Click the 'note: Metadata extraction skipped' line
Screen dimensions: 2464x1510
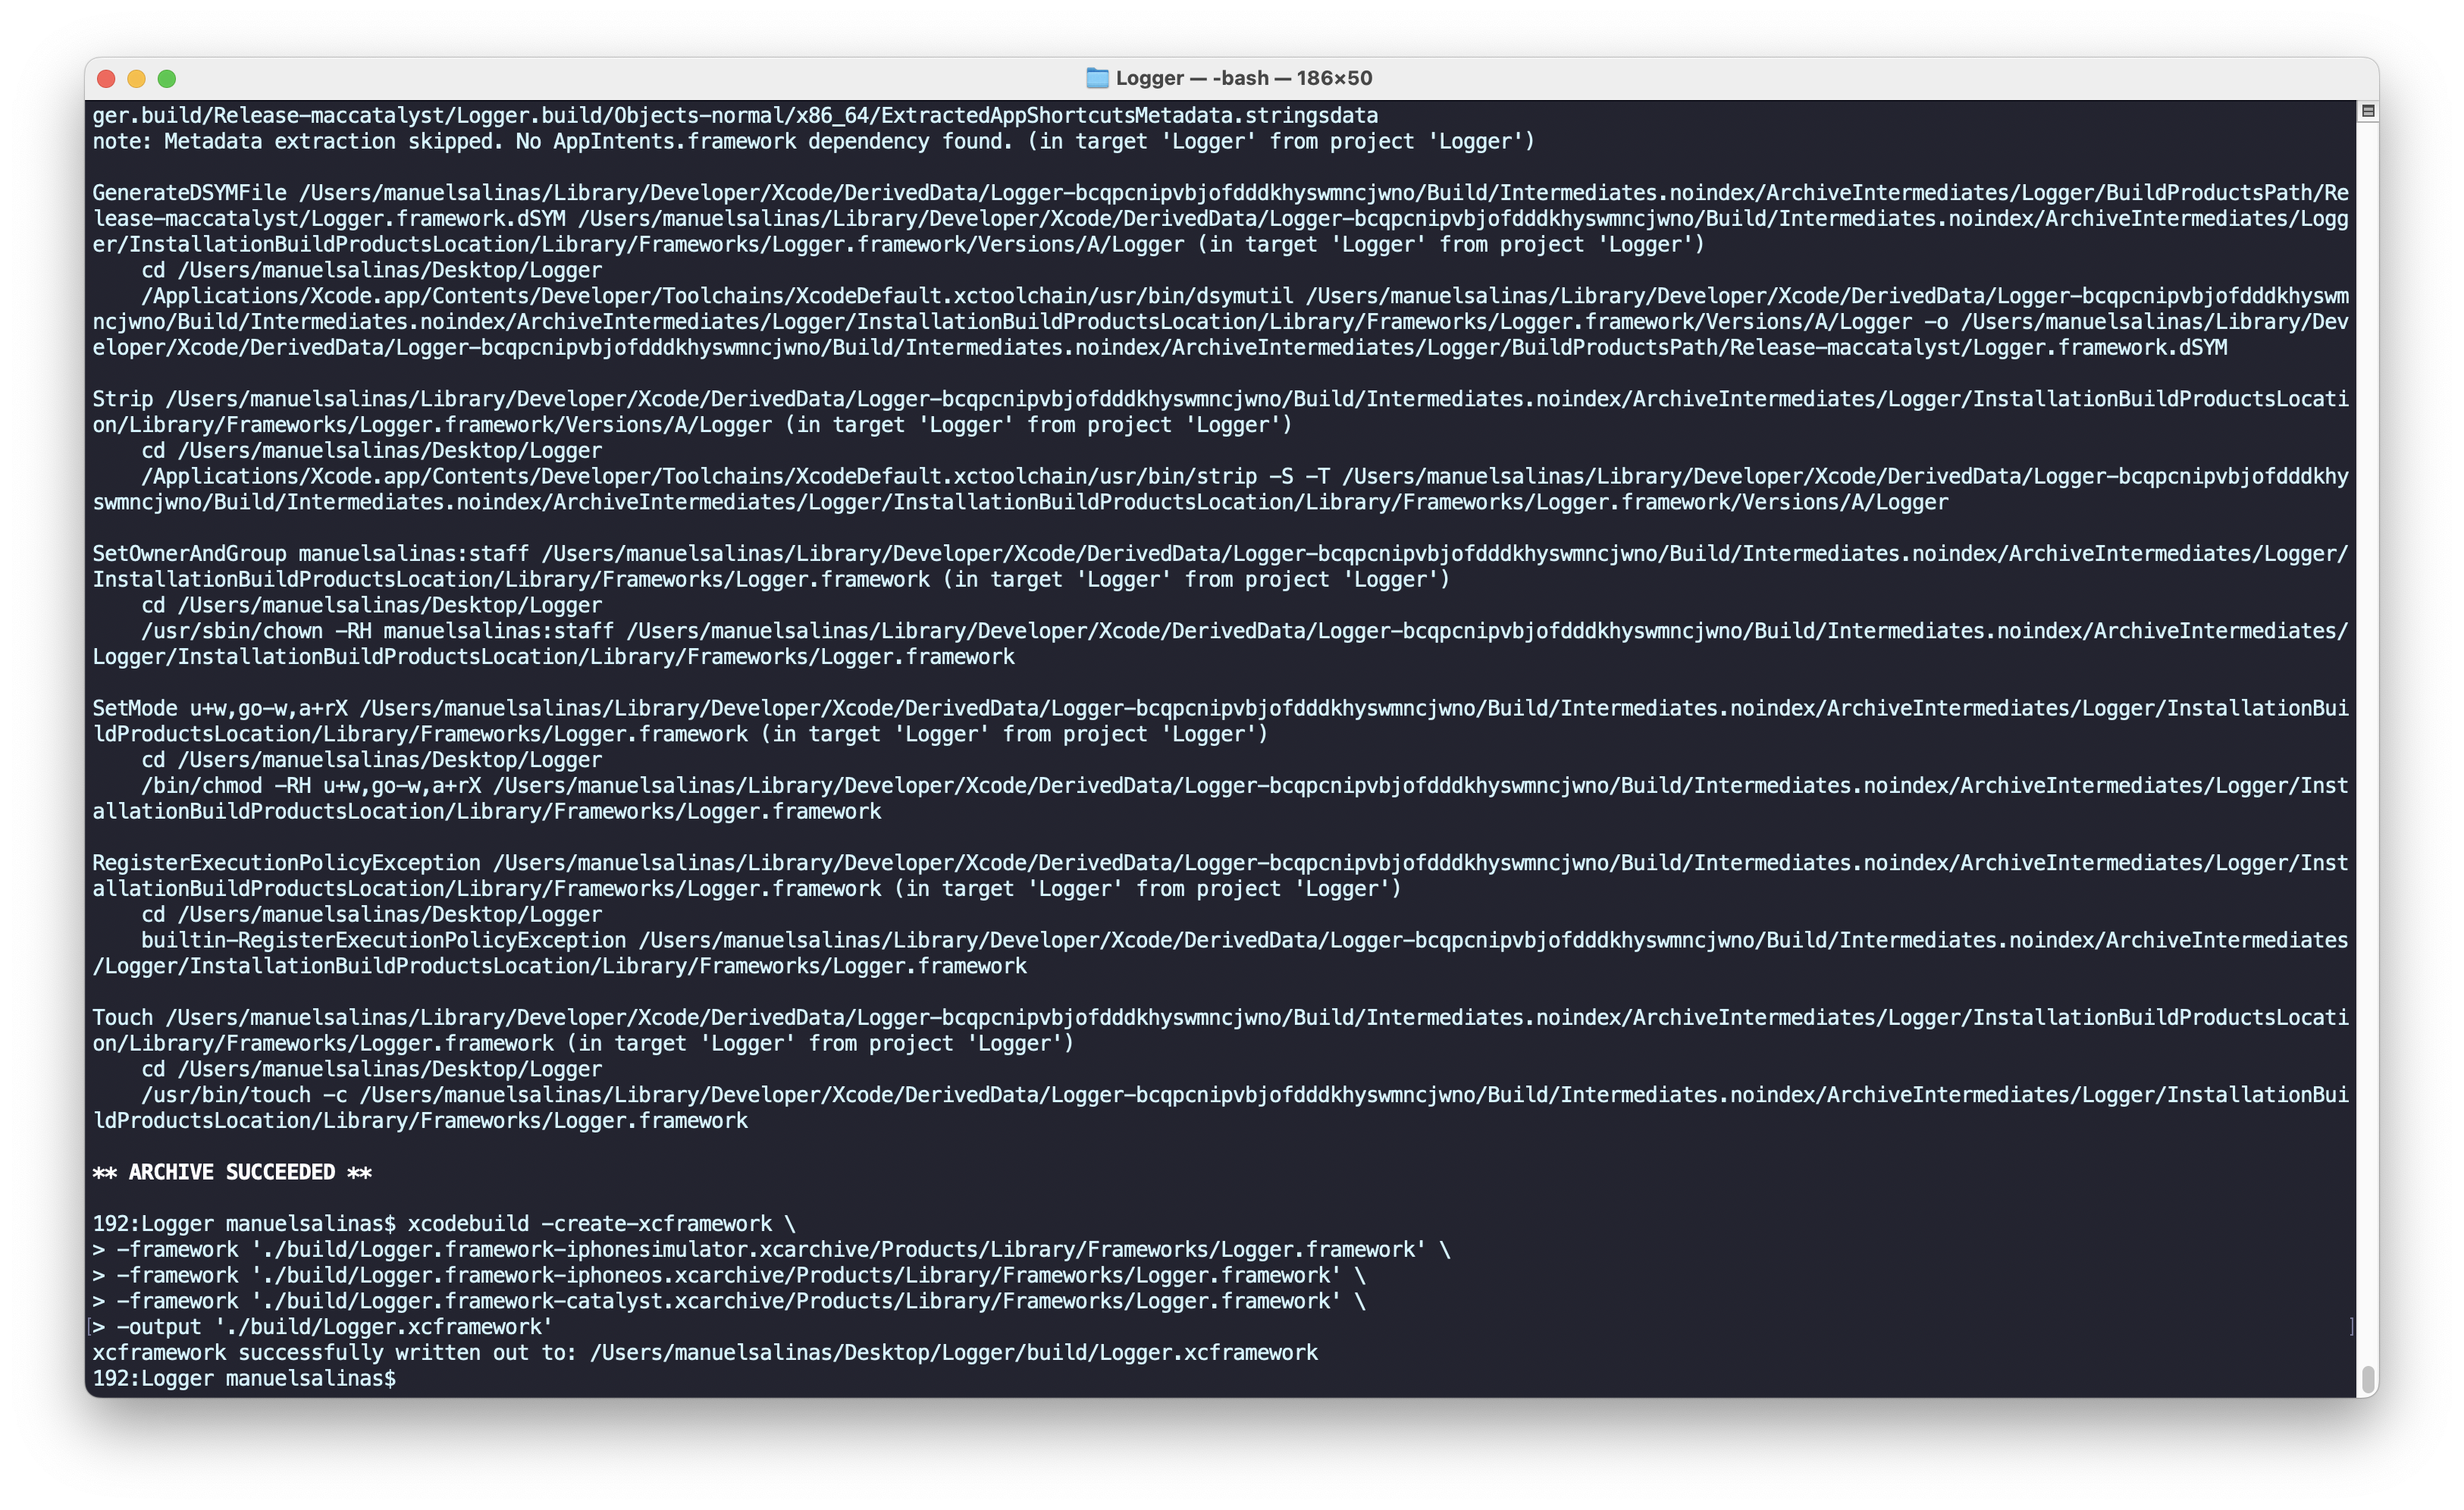click(x=813, y=141)
